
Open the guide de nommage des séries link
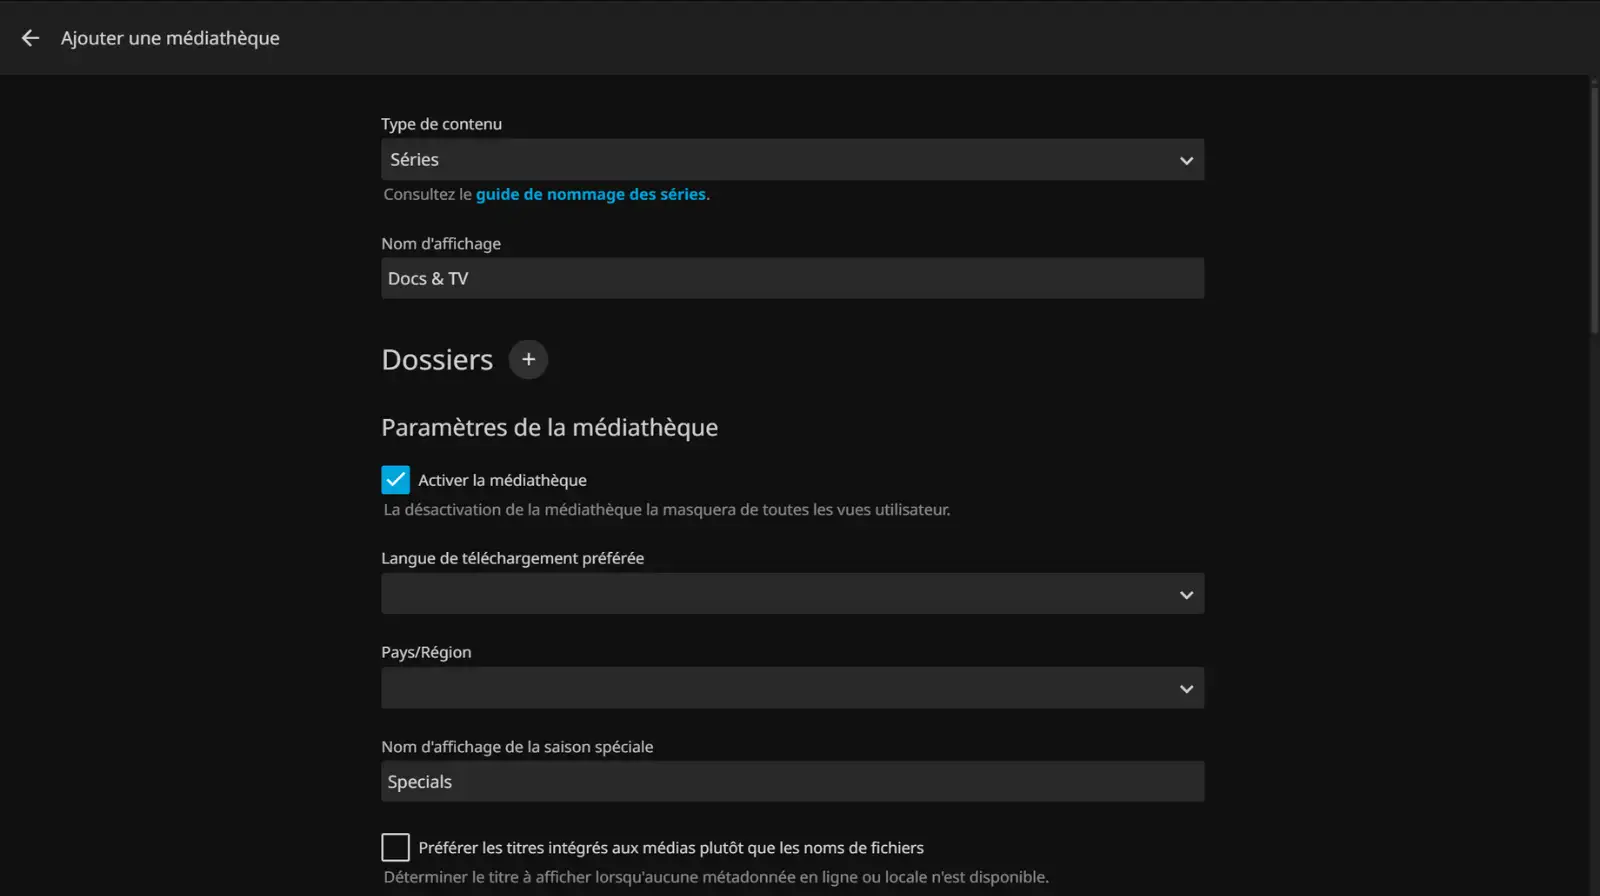point(590,195)
